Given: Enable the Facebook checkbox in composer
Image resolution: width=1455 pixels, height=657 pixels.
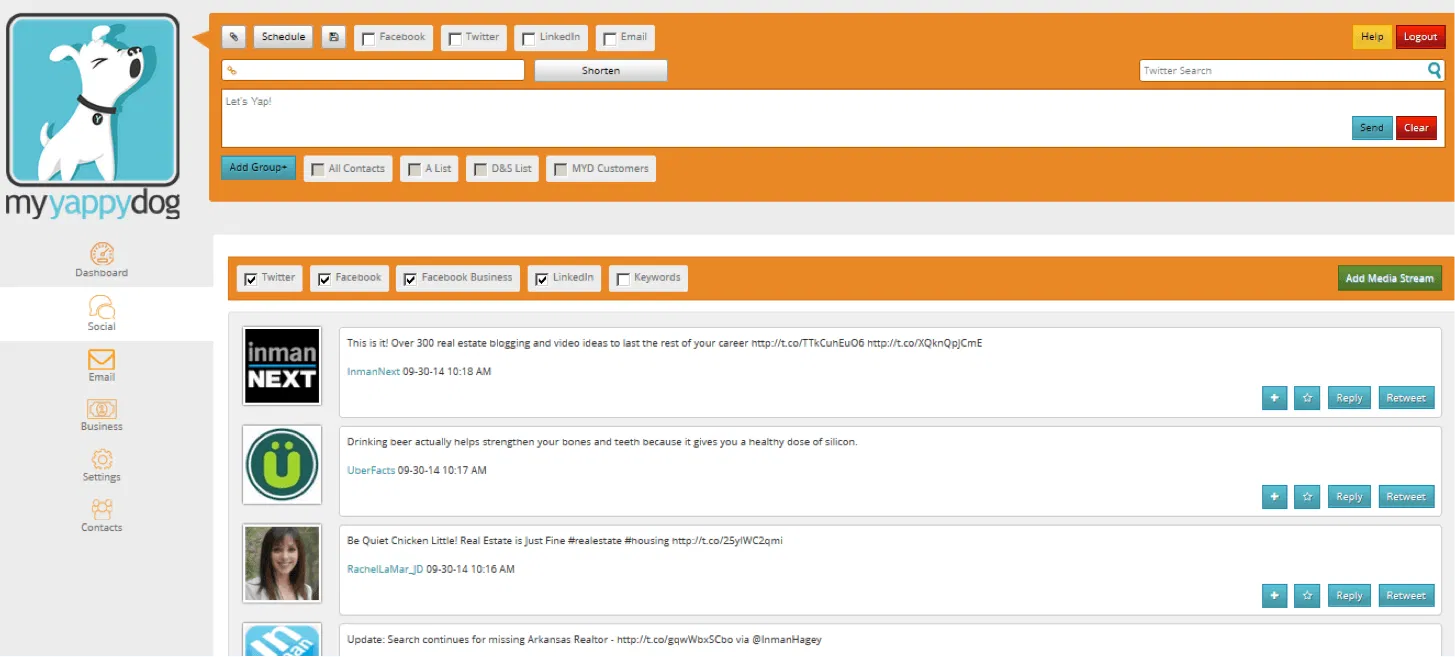Looking at the screenshot, I should coord(369,39).
